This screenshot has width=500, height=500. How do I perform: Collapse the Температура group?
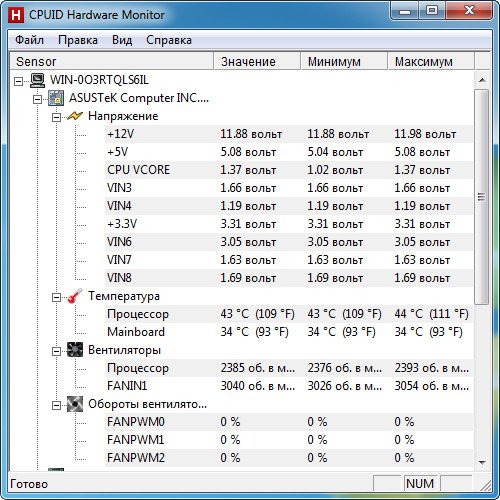tap(56, 297)
